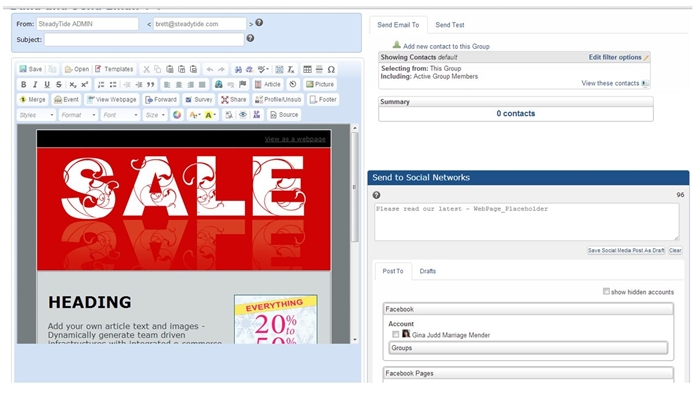Click the Picture button
Screen dimensions: 700x394
320,84
